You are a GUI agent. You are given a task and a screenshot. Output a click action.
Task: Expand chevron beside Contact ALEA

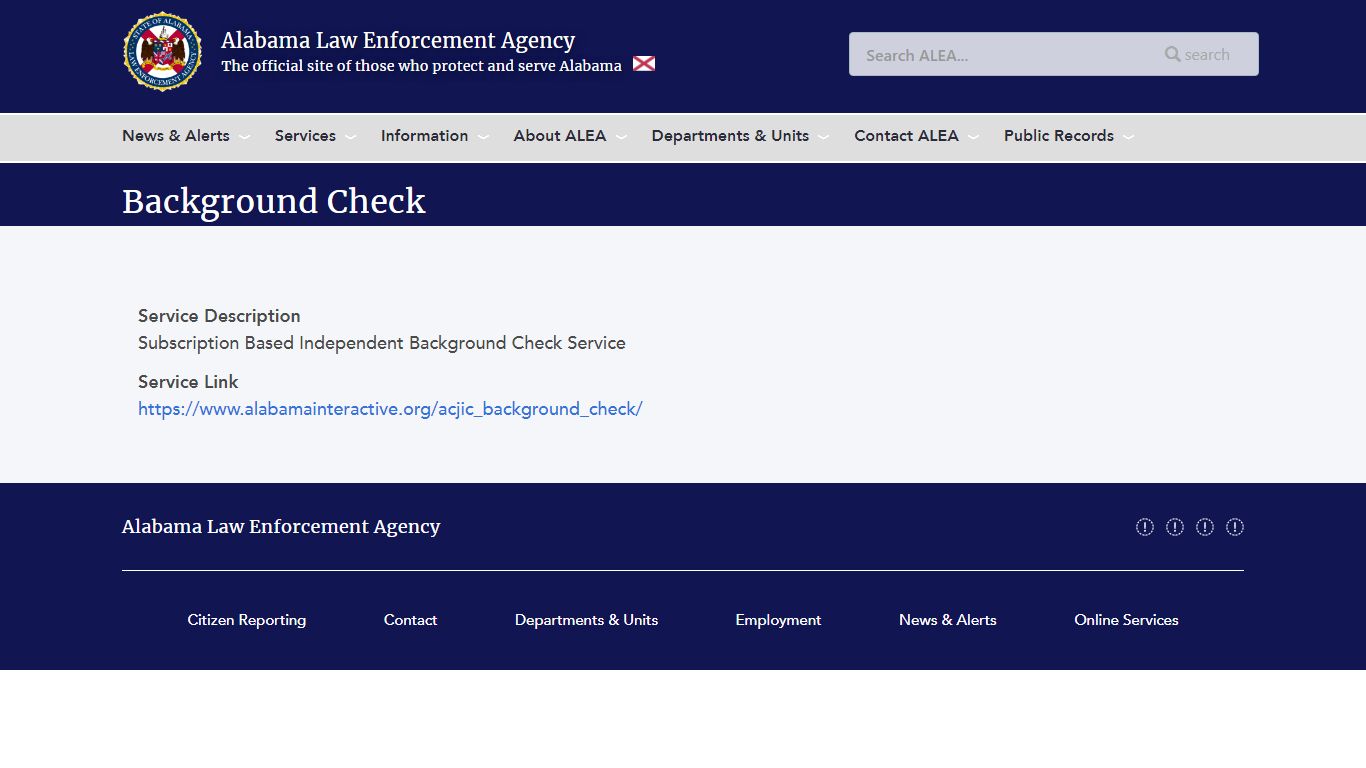[973, 137]
